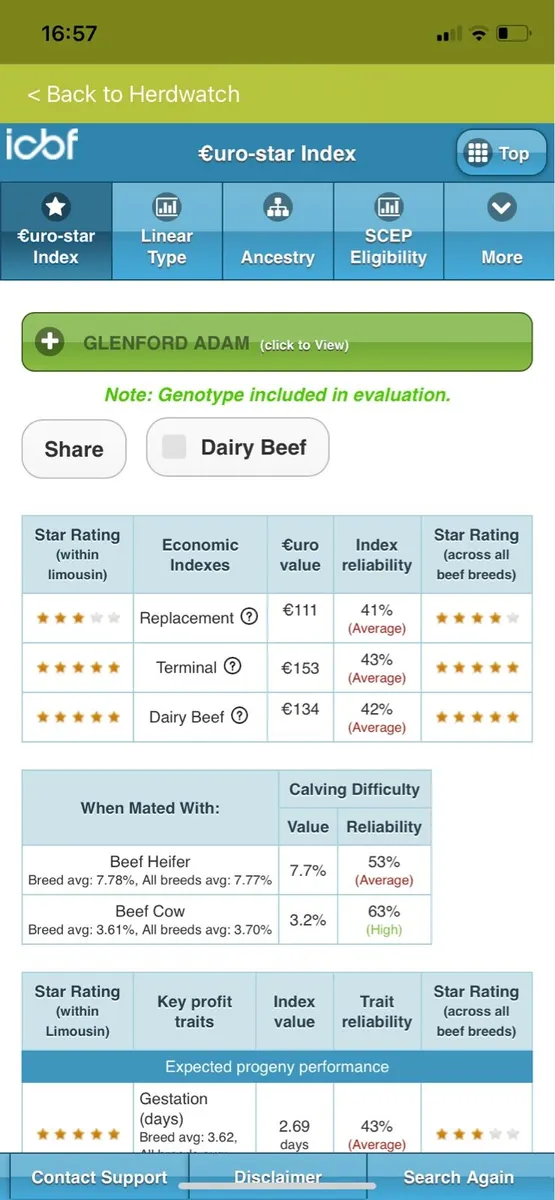Open Dairy Beef index help question mark
The width and height of the screenshot is (555, 1200).
pyautogui.click(x=240, y=715)
